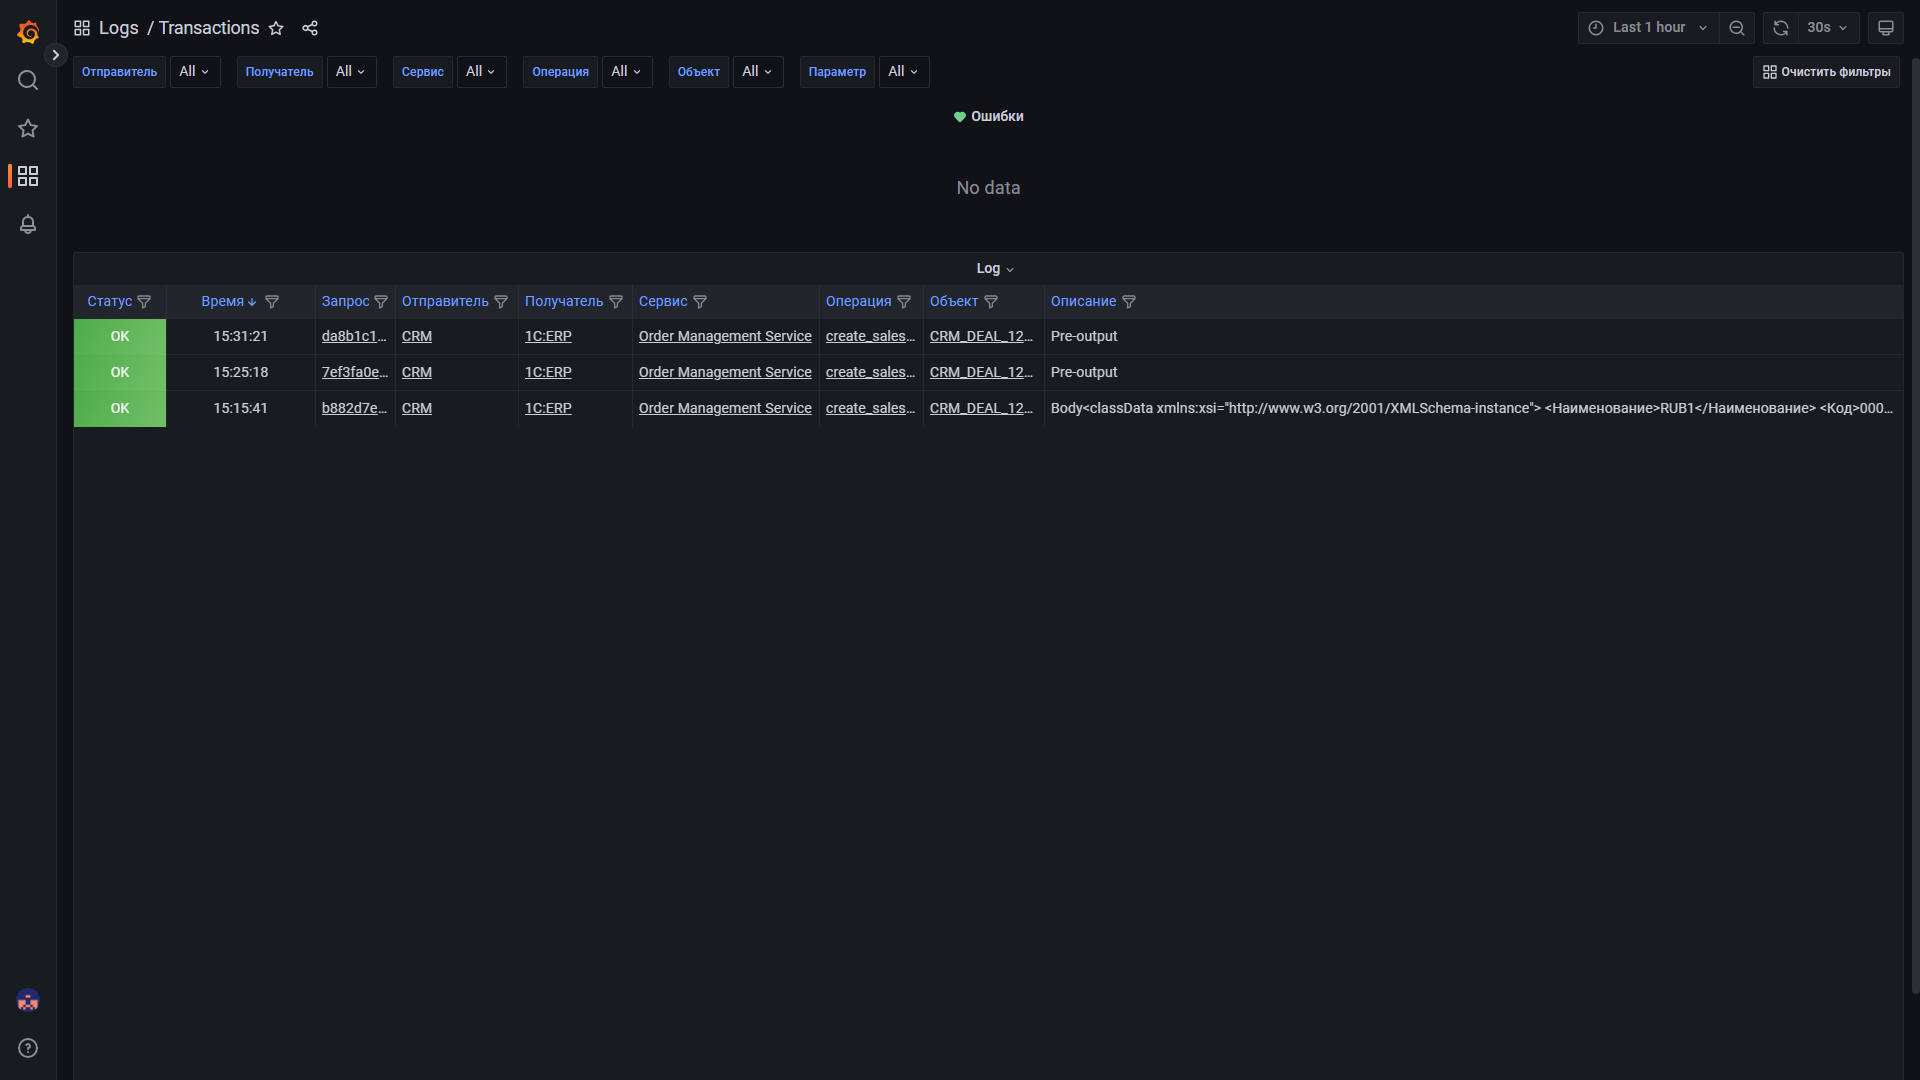Click the Body classData description cell
Image resolution: width=1920 pixels, height=1080 pixels.
coord(1472,408)
